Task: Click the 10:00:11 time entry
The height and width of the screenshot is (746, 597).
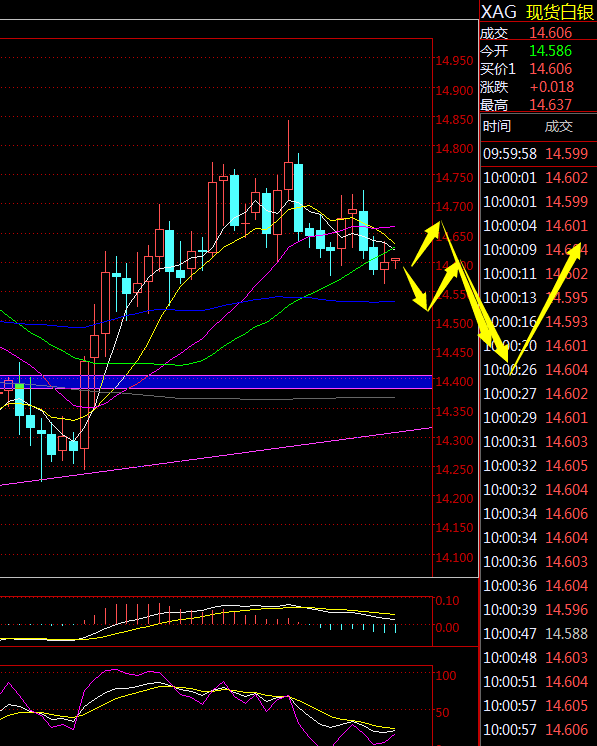Action: 510,274
